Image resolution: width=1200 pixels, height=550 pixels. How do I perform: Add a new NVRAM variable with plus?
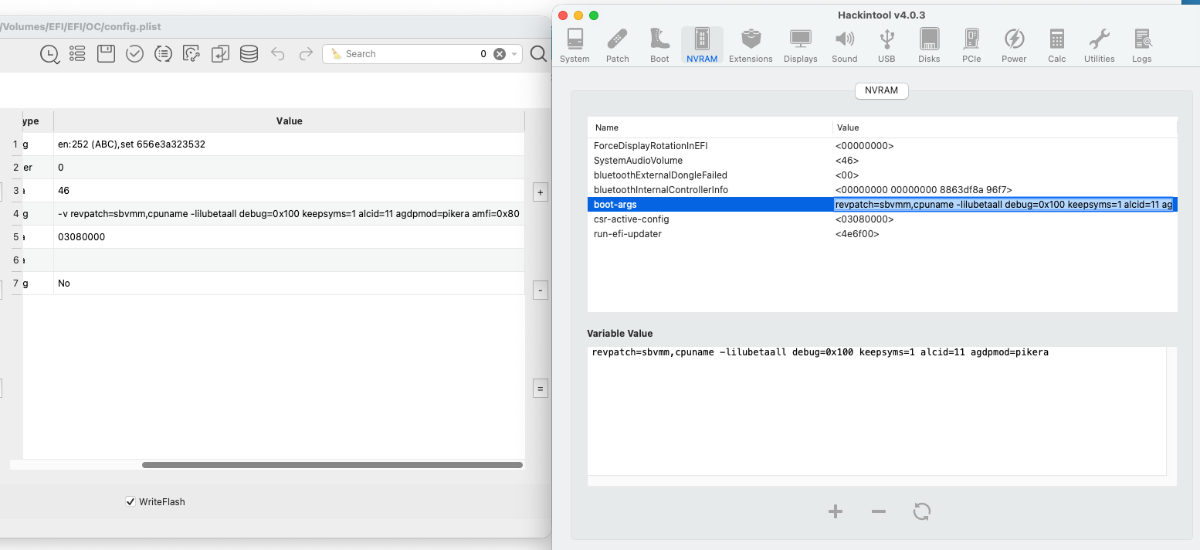(x=835, y=511)
